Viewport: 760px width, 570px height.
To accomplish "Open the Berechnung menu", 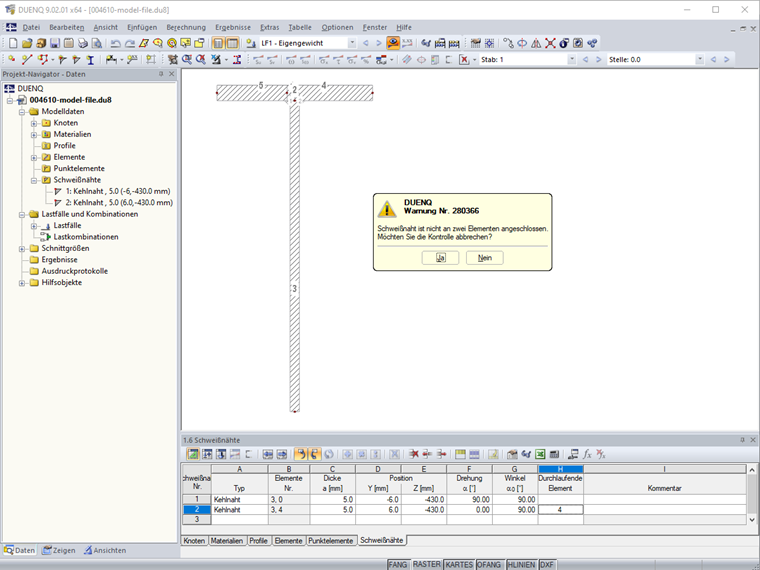I will (x=186, y=27).
